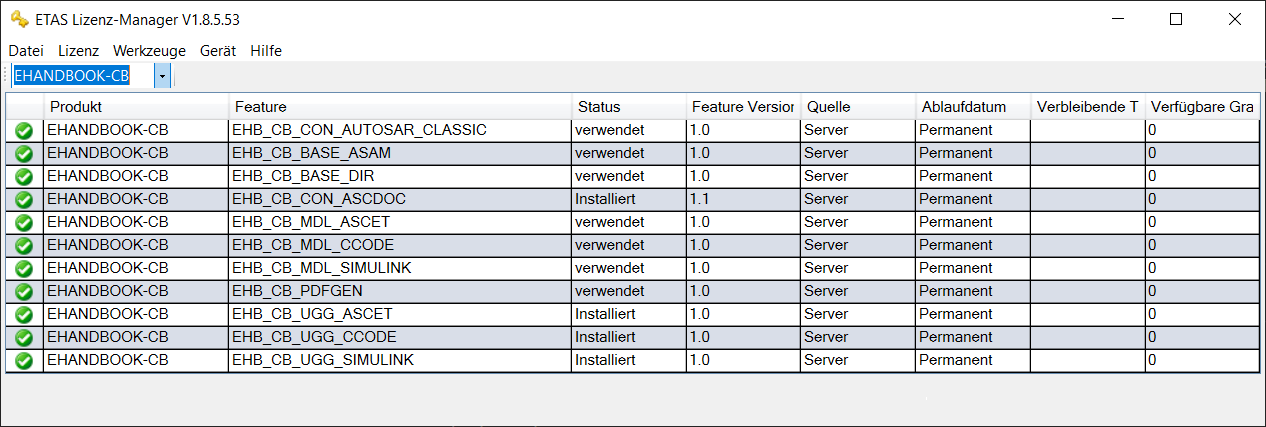Click green status icon for EHB_CB_CON_ASCDOC row

[24, 199]
